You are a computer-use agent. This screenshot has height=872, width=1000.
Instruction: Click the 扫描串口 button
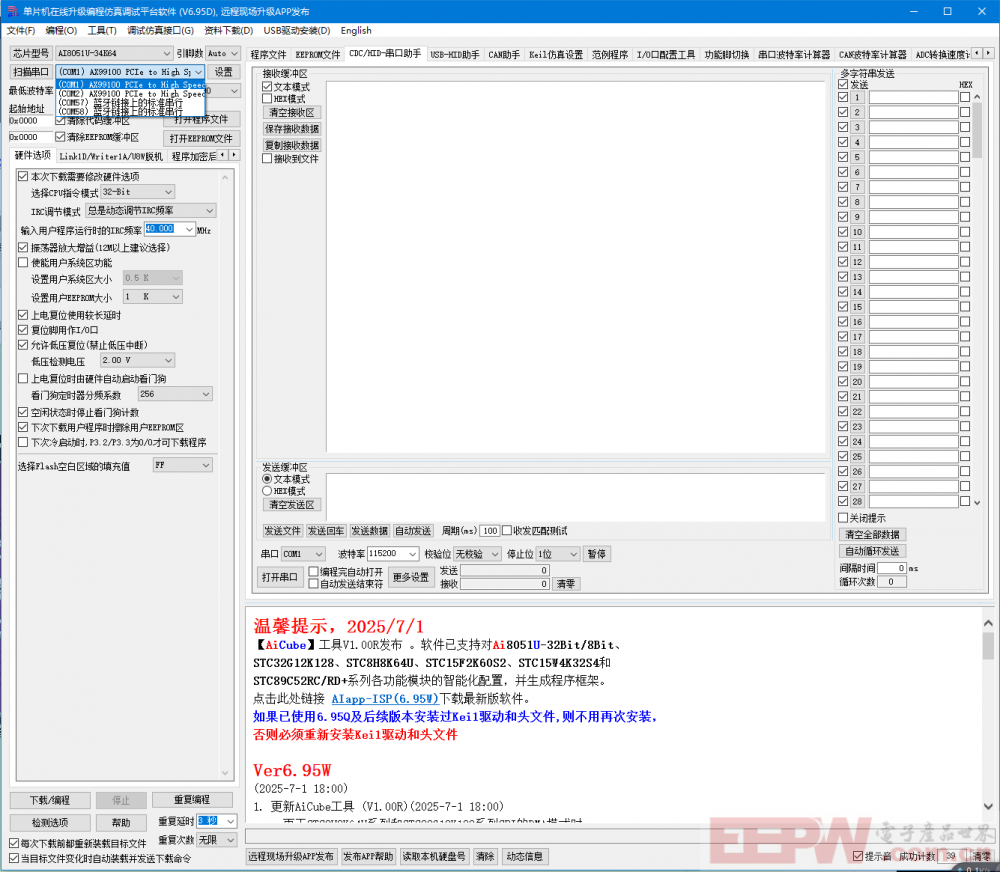click(x=31, y=72)
